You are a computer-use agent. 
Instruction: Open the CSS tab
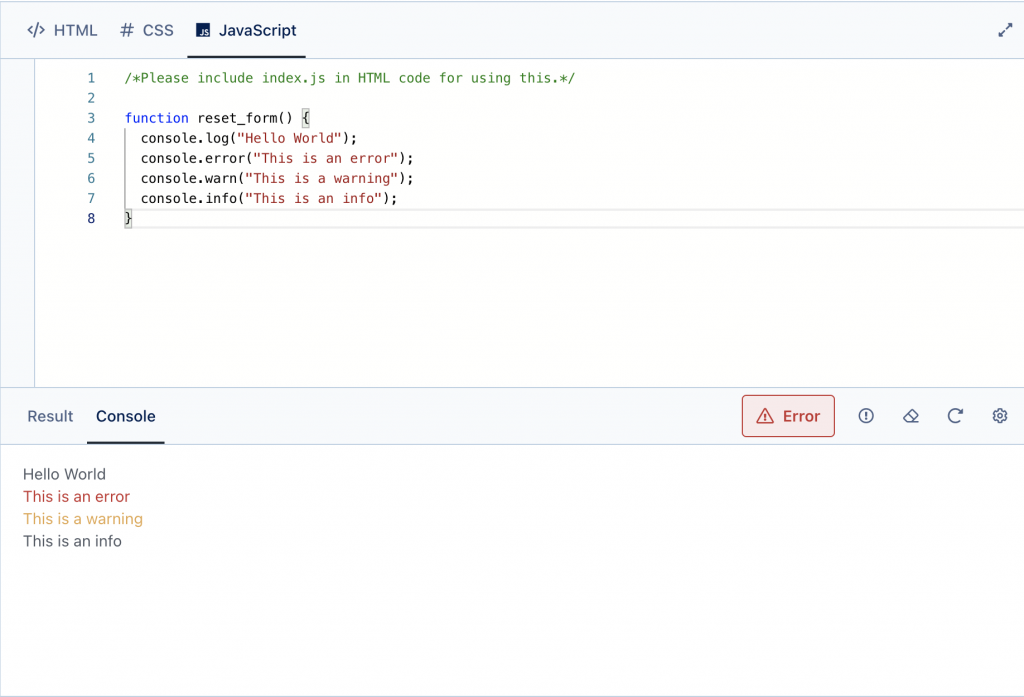coord(146,30)
